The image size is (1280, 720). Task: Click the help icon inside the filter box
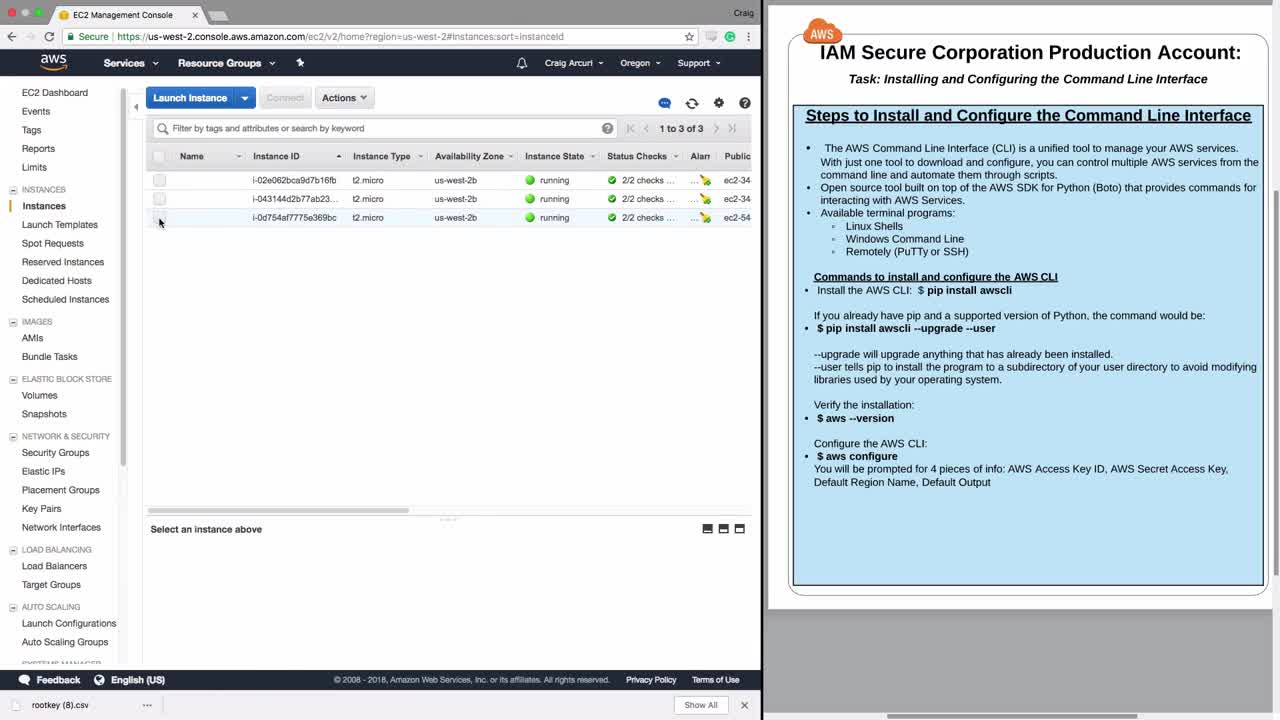pos(608,128)
